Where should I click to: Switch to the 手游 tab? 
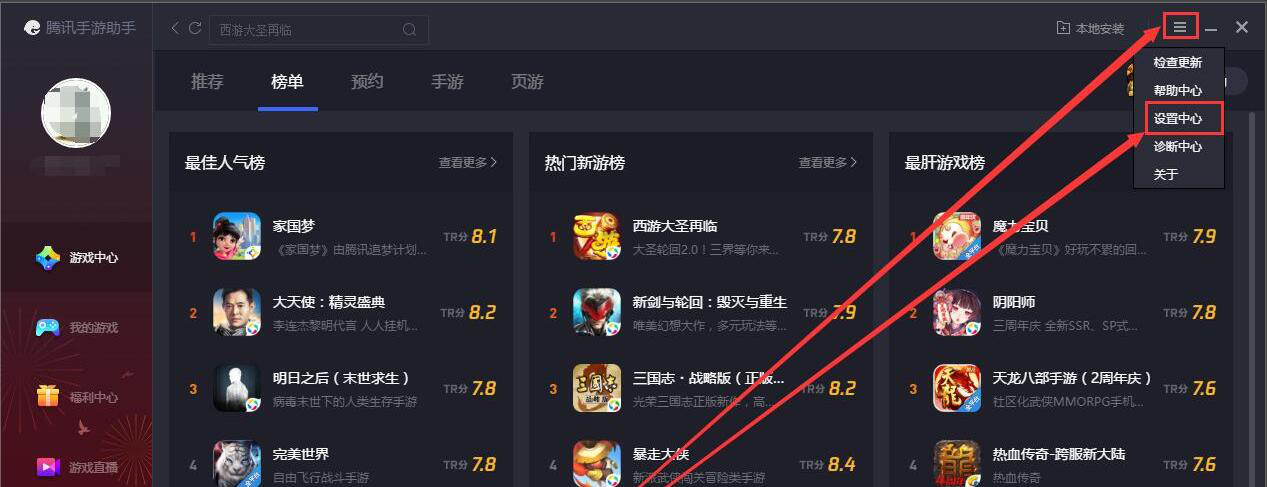pyautogui.click(x=447, y=82)
